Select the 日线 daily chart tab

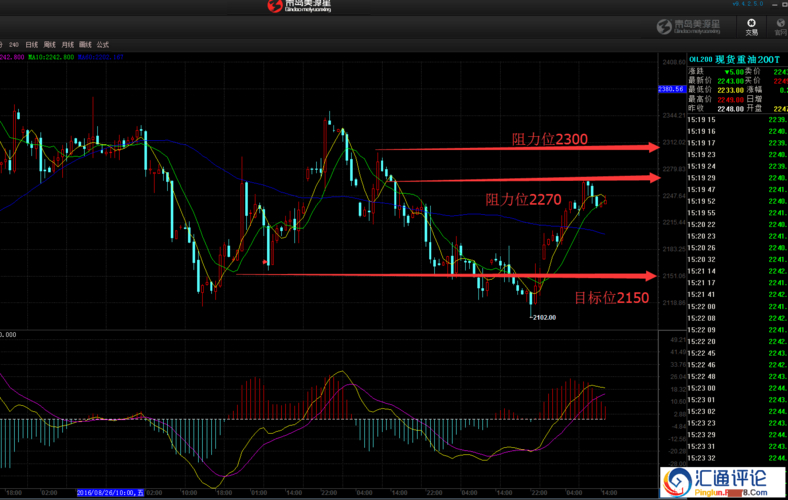[x=32, y=45]
